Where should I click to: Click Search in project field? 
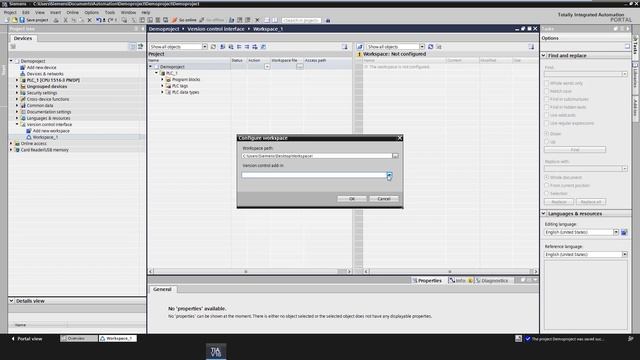(x=301, y=20)
